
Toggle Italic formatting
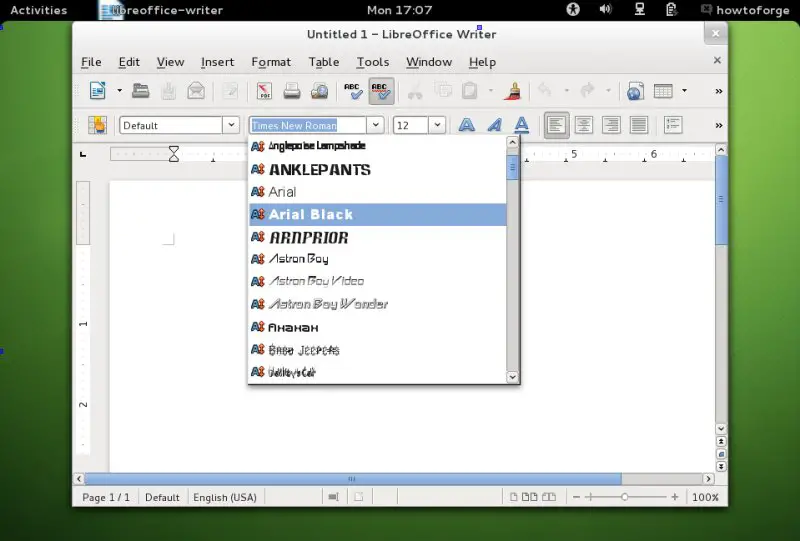(494, 125)
